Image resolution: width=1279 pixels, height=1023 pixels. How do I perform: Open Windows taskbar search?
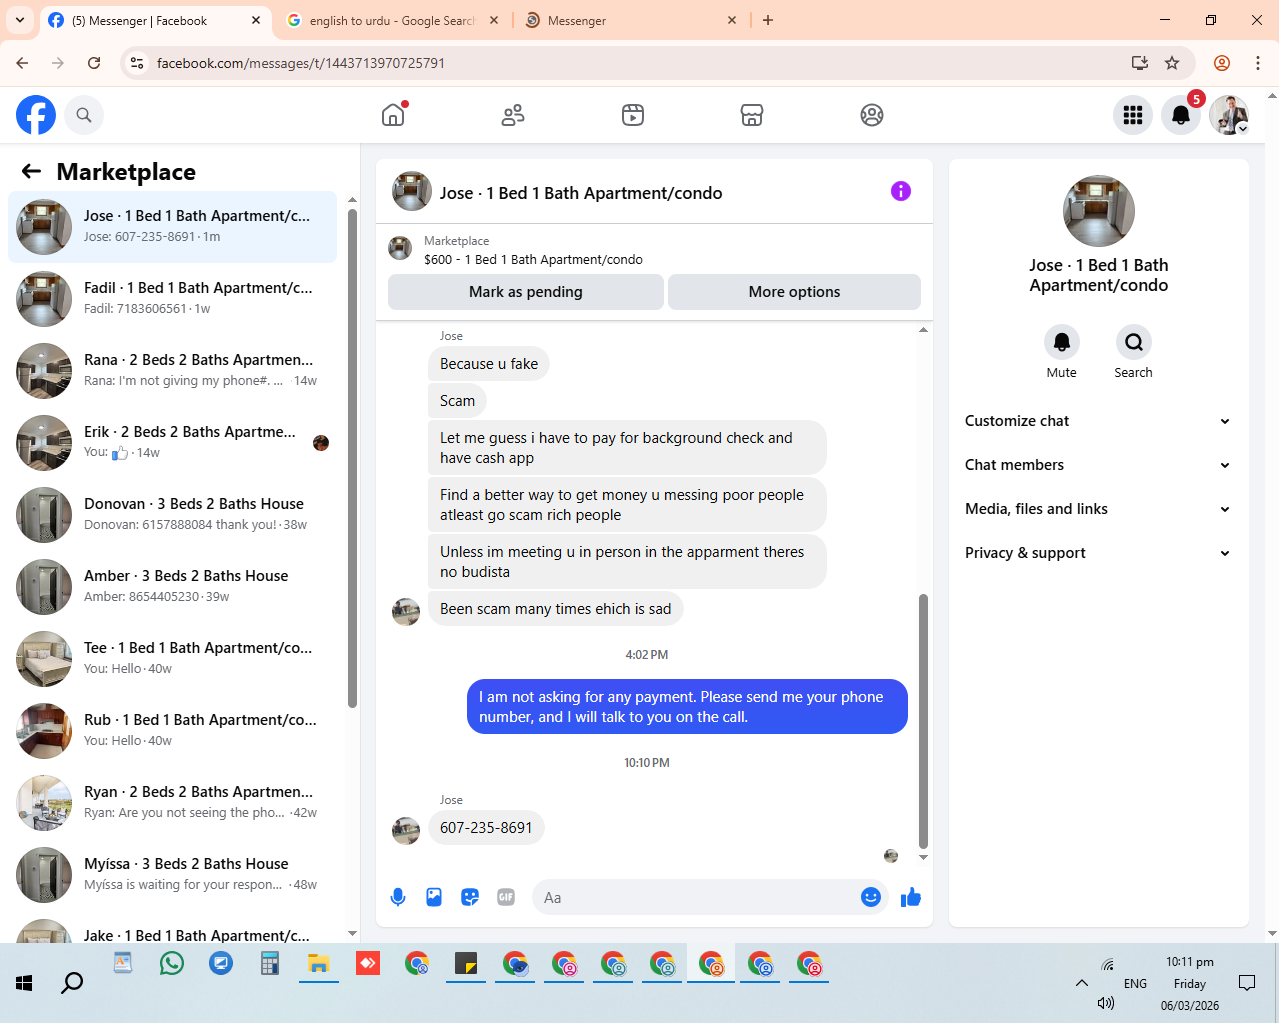(72, 983)
